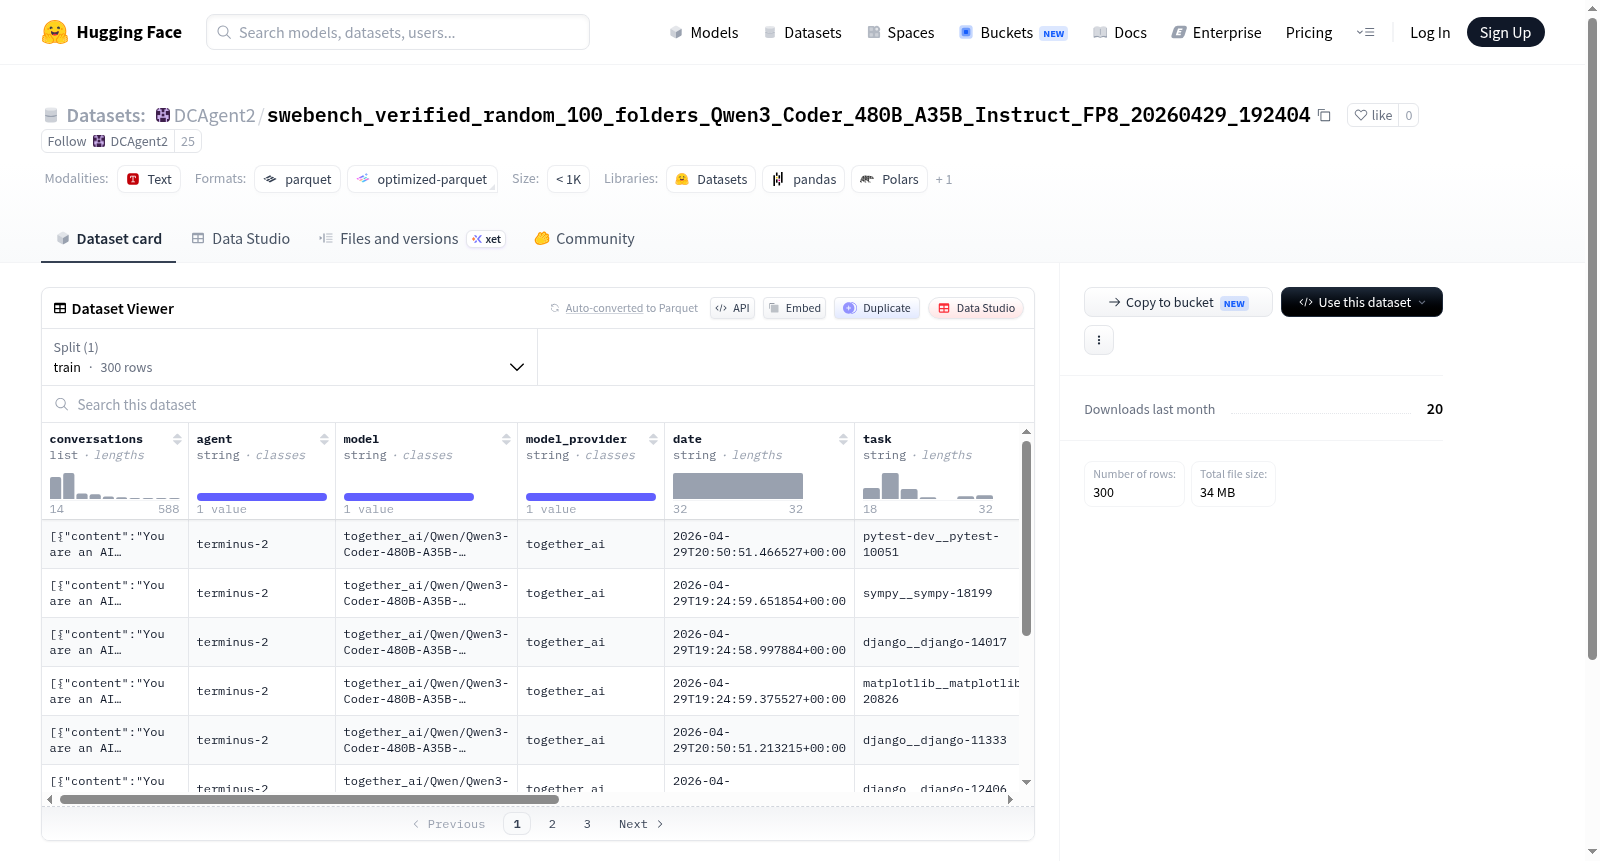The width and height of the screenshot is (1600, 861).
Task: Select the <1K size tag
Action: [x=568, y=179]
